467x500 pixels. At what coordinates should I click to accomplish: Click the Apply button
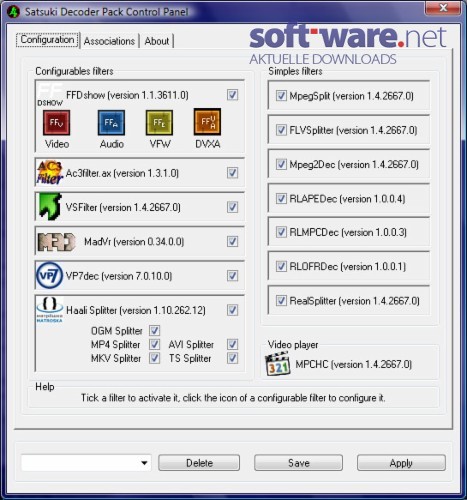click(x=401, y=463)
